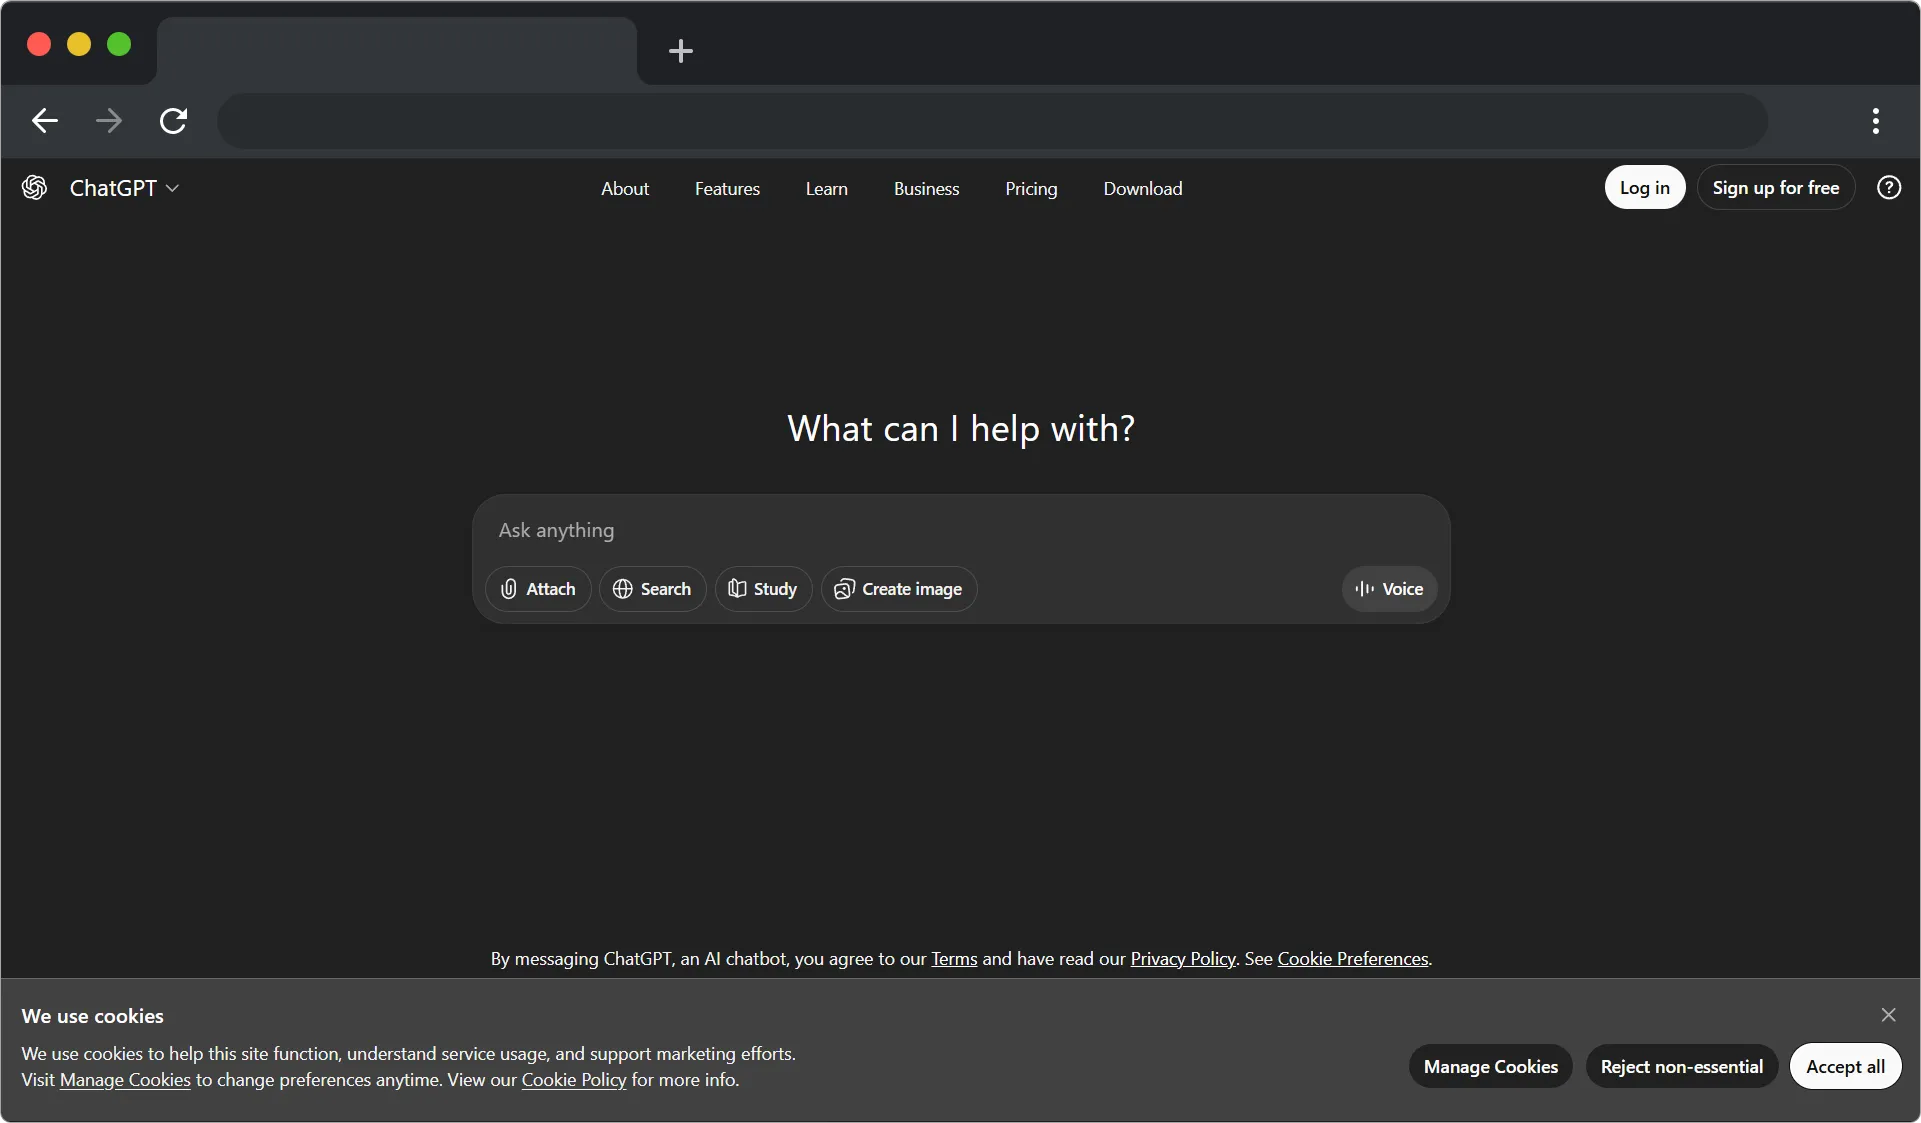Go back using browser back arrow
Viewport: 1921px width, 1123px height.
45,121
